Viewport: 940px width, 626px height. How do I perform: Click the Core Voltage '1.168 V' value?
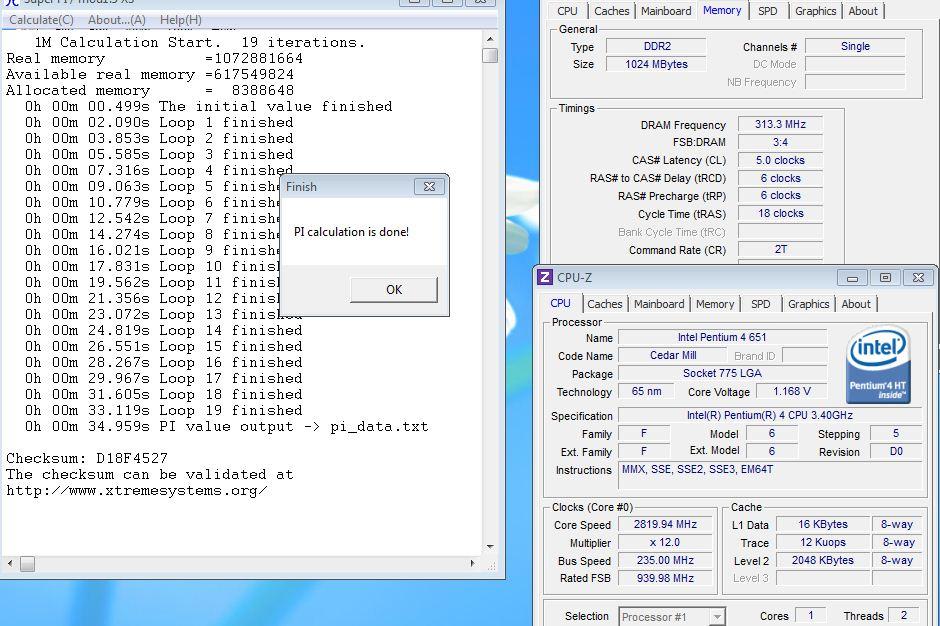click(792, 392)
